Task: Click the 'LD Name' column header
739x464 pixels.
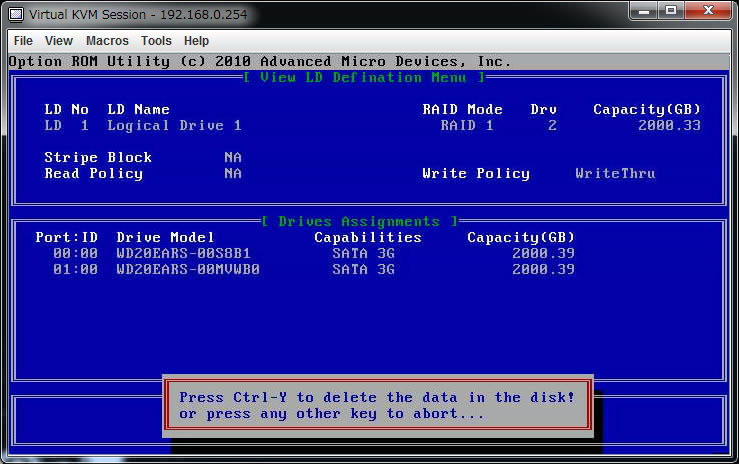Action: [139, 109]
